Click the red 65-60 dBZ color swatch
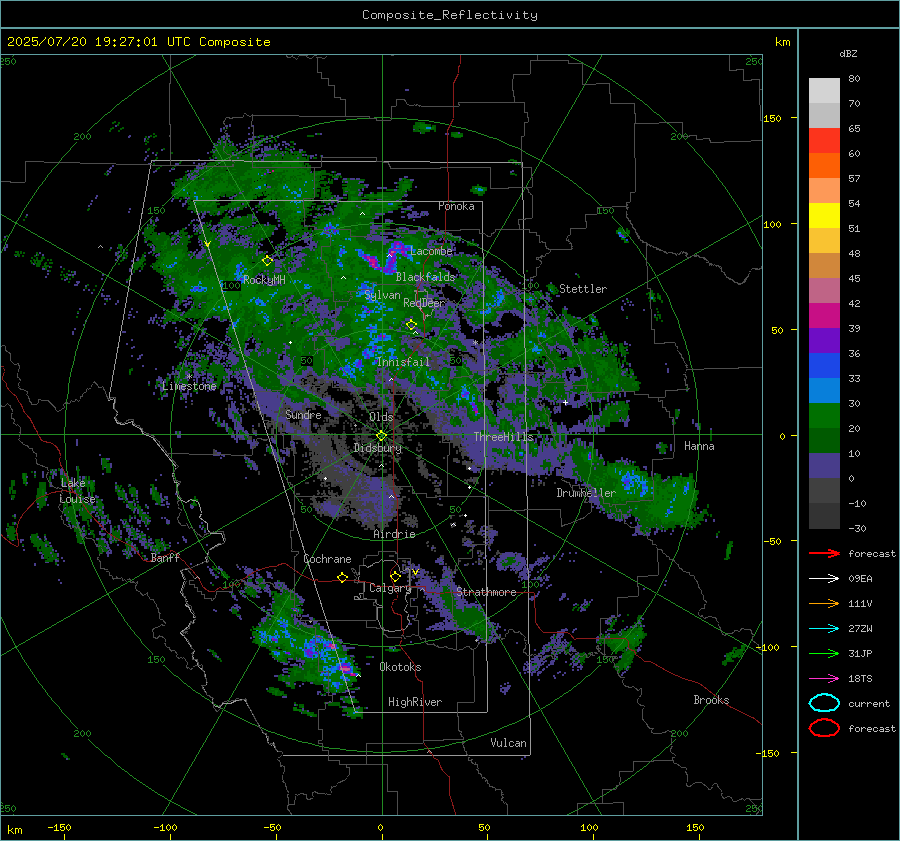 824,141
